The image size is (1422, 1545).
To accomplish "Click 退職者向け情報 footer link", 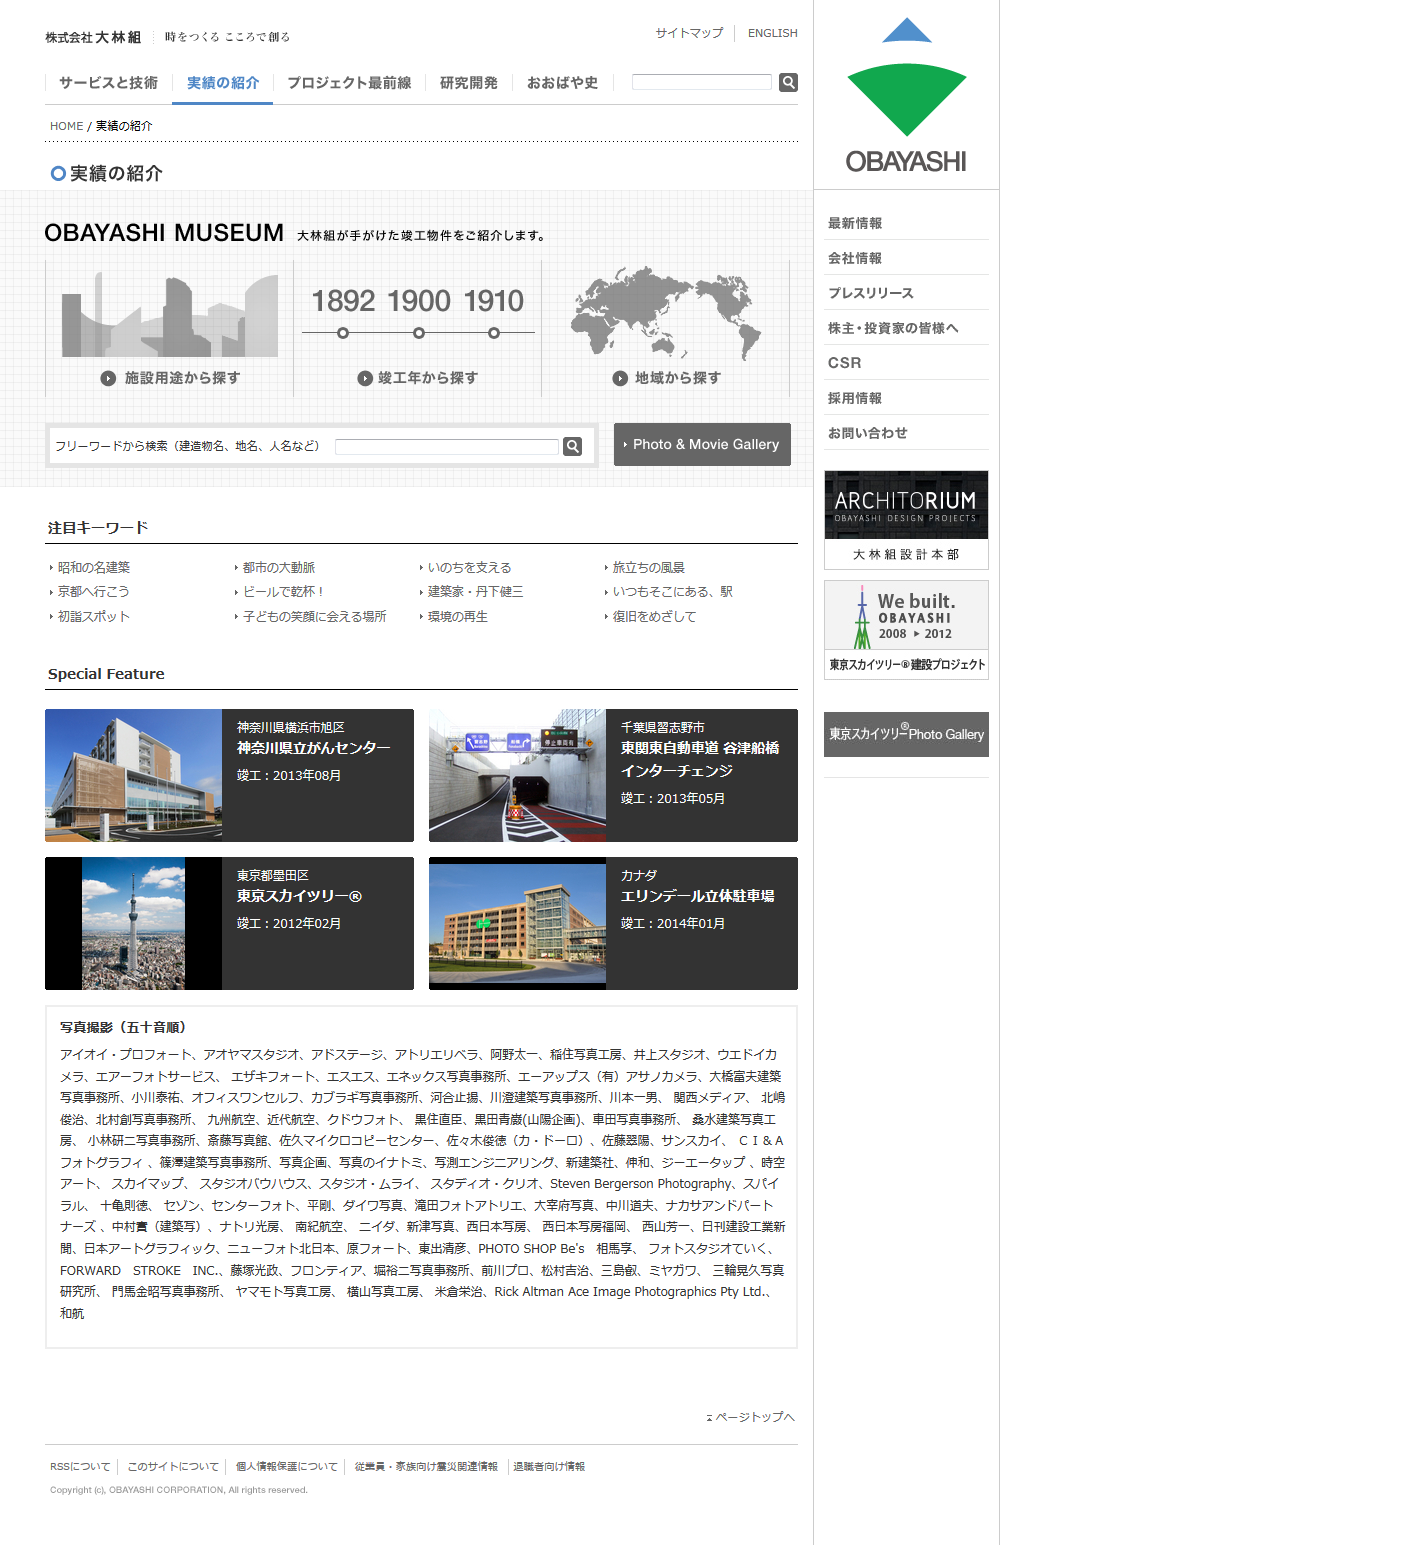I will click(549, 1467).
